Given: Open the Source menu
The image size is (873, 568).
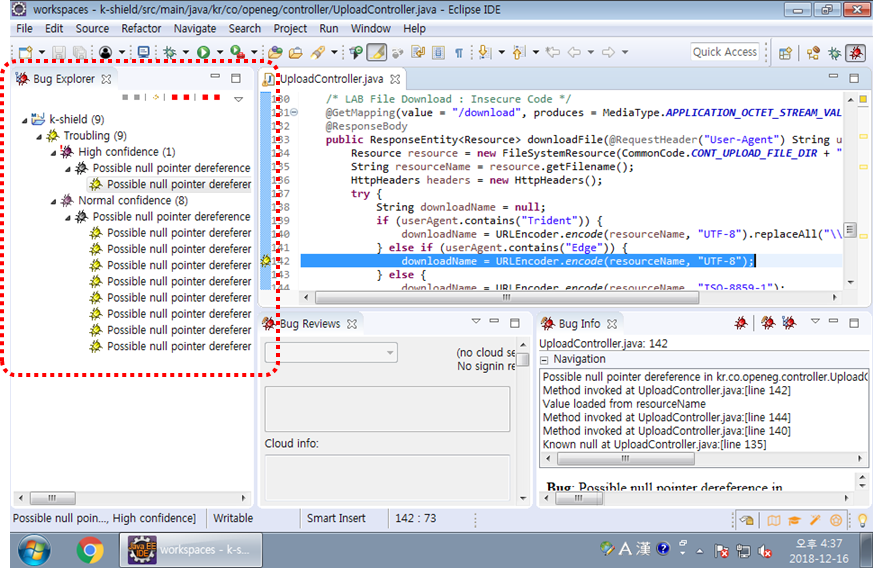Looking at the screenshot, I should pyautogui.click(x=92, y=28).
